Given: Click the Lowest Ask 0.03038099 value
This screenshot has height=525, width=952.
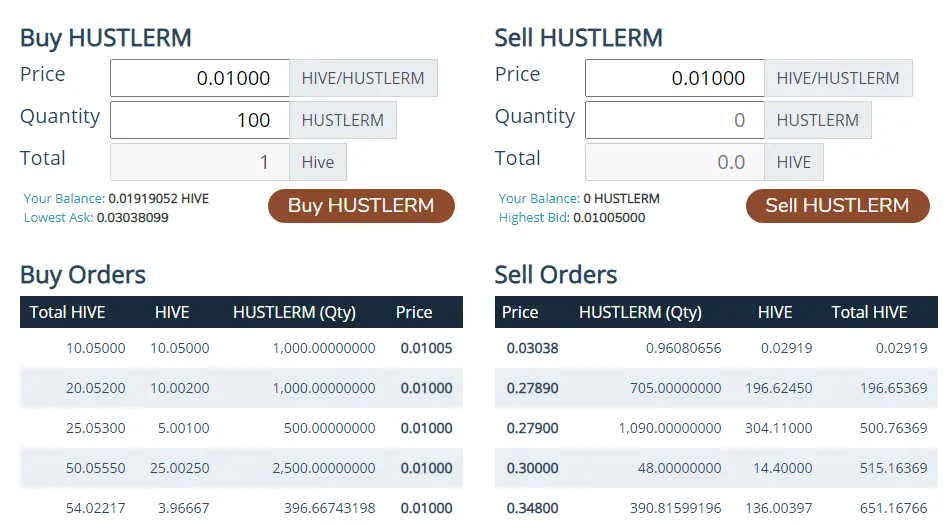Looking at the screenshot, I should (x=132, y=217).
